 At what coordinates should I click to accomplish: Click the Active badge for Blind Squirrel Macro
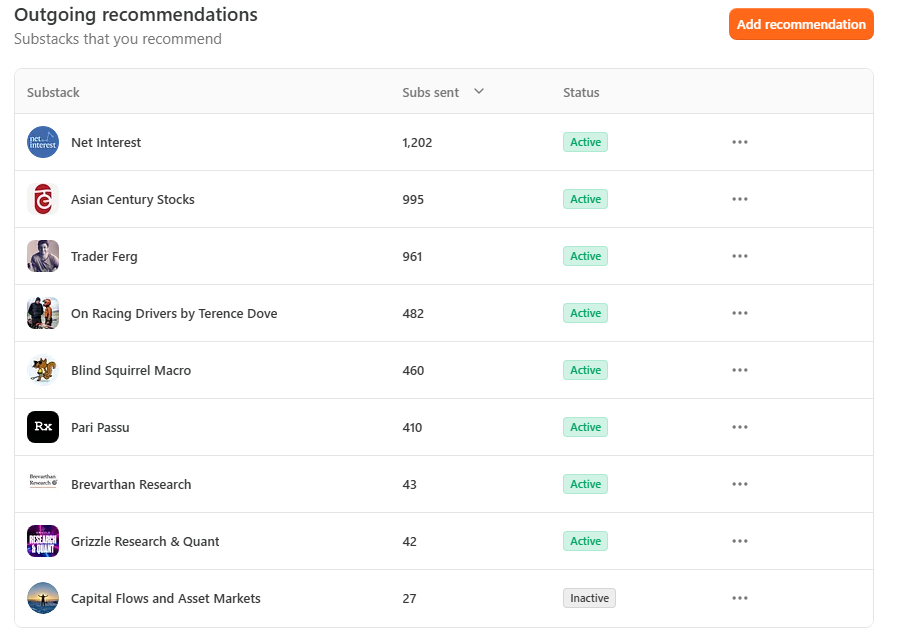tap(585, 370)
